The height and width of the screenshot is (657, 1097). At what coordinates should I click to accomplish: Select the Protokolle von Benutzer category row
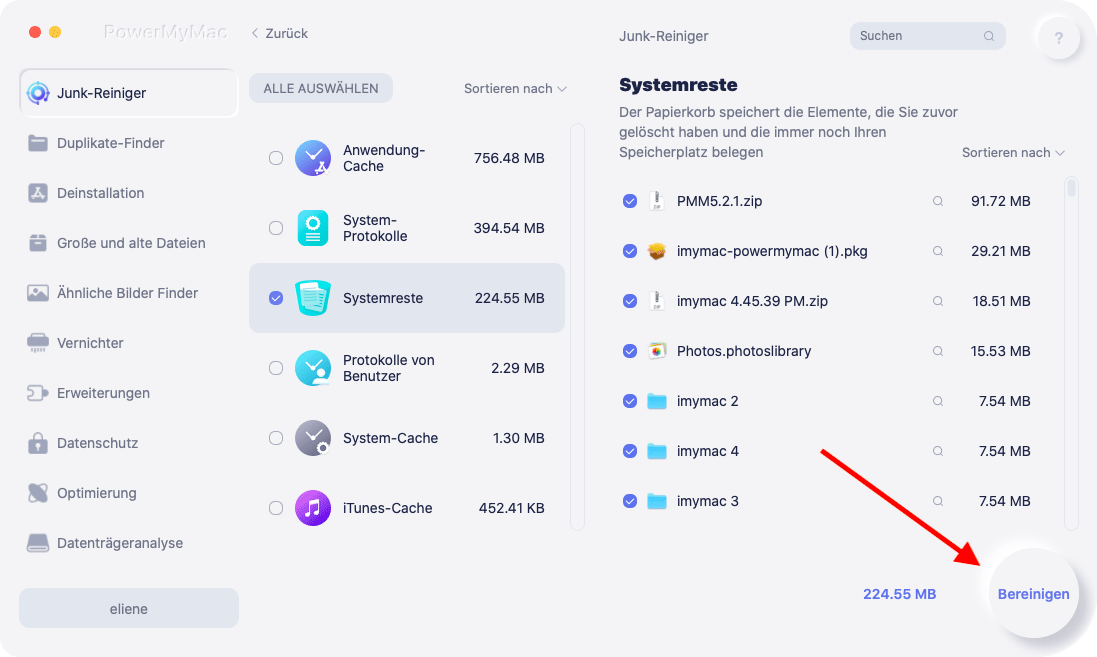click(x=406, y=368)
